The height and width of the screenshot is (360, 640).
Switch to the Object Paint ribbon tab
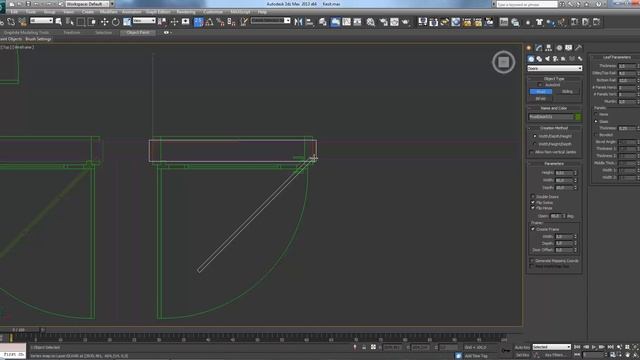[138, 33]
